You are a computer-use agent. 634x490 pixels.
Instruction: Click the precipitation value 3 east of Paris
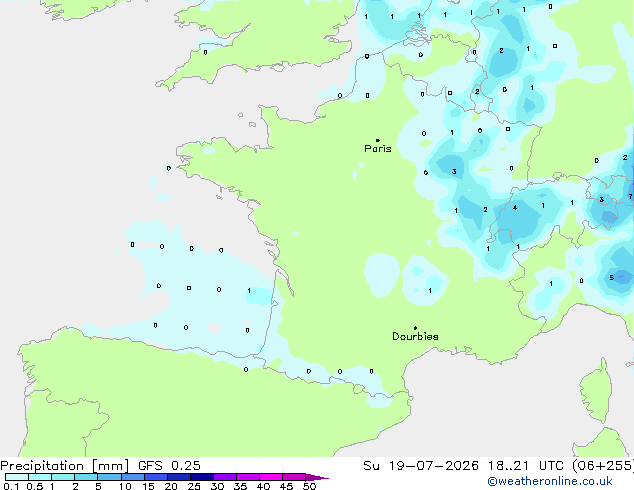pyautogui.click(x=454, y=172)
